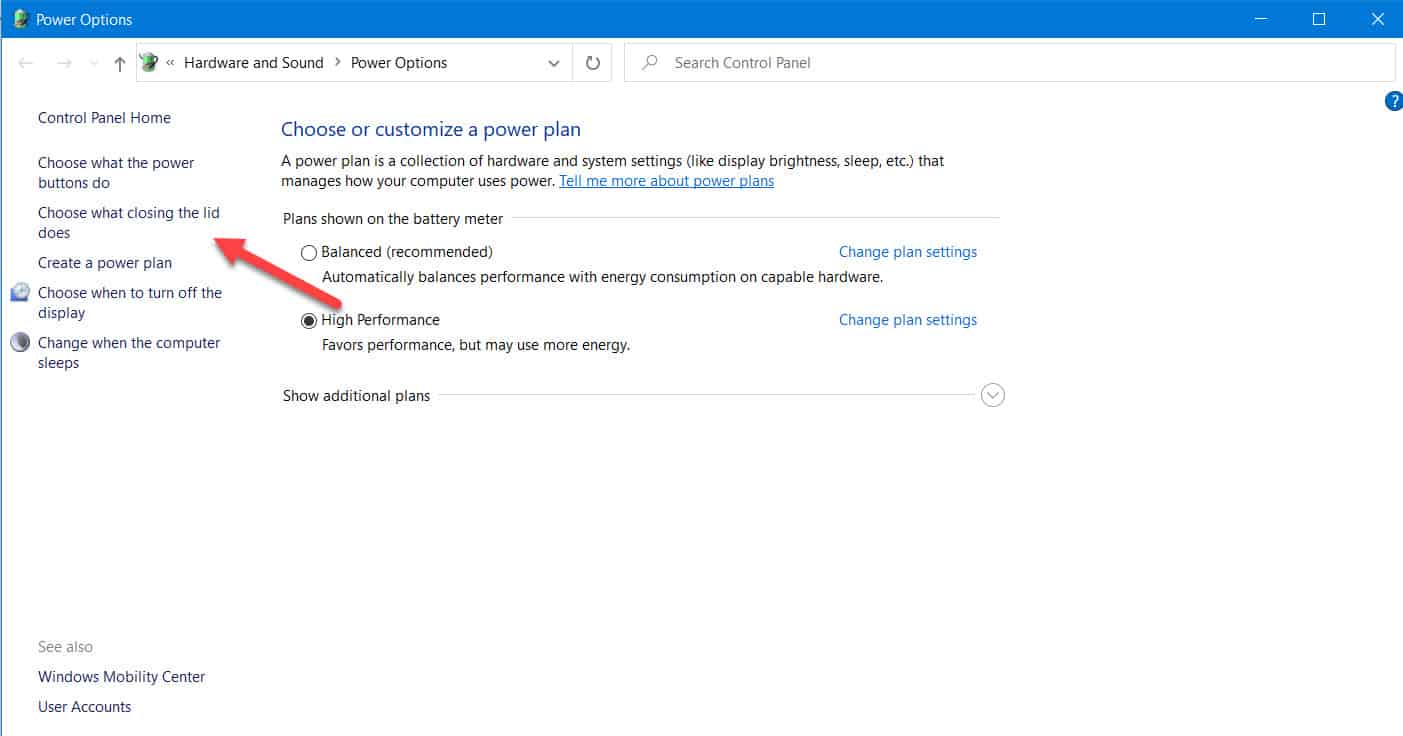The width and height of the screenshot is (1403, 736).
Task: Click the breadcrumb overflow double-chevron
Action: click(x=171, y=63)
